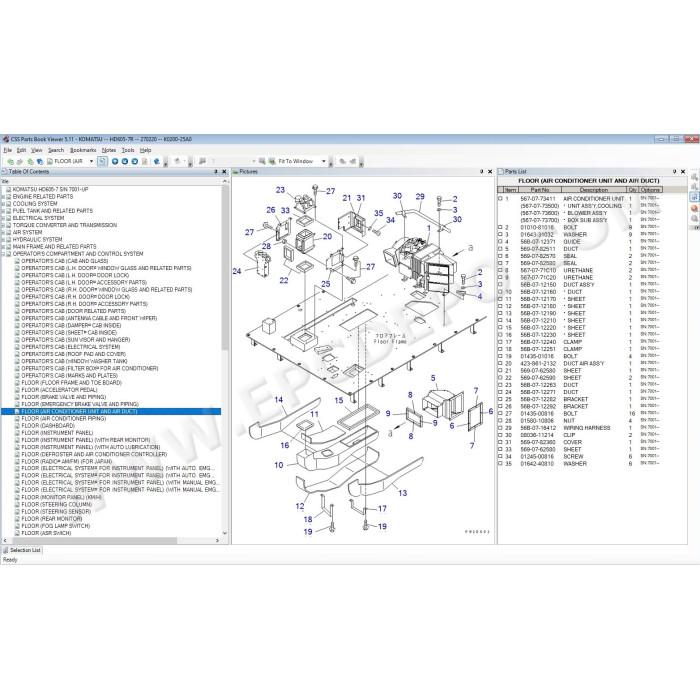
Task: Pin the Pictures panel
Action: point(481,172)
